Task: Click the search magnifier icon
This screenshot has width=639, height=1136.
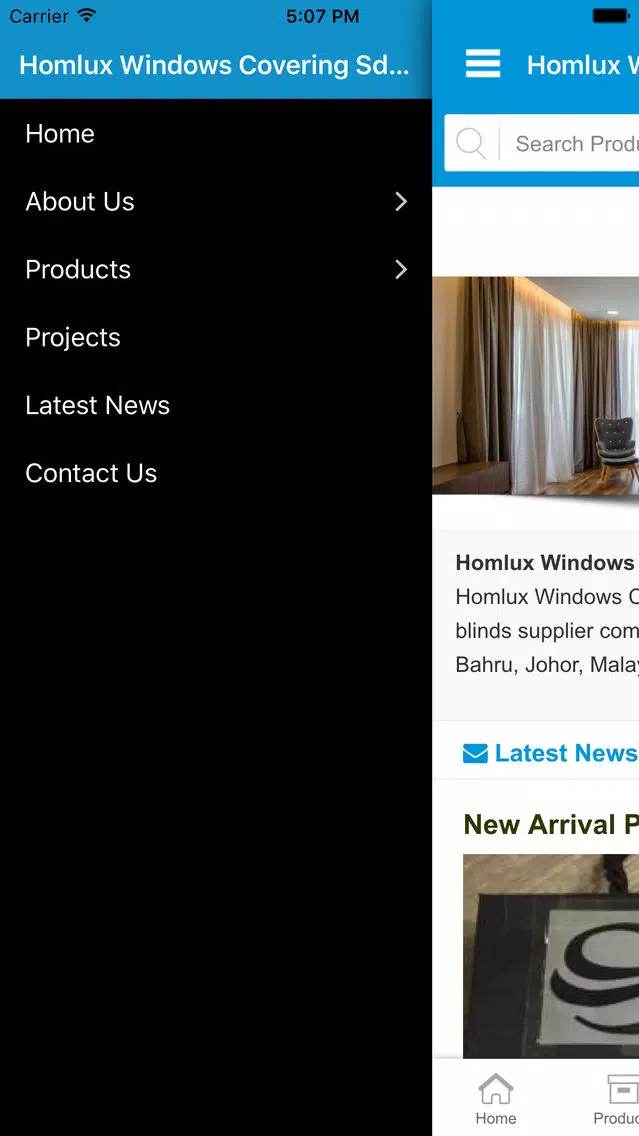Action: 471,143
